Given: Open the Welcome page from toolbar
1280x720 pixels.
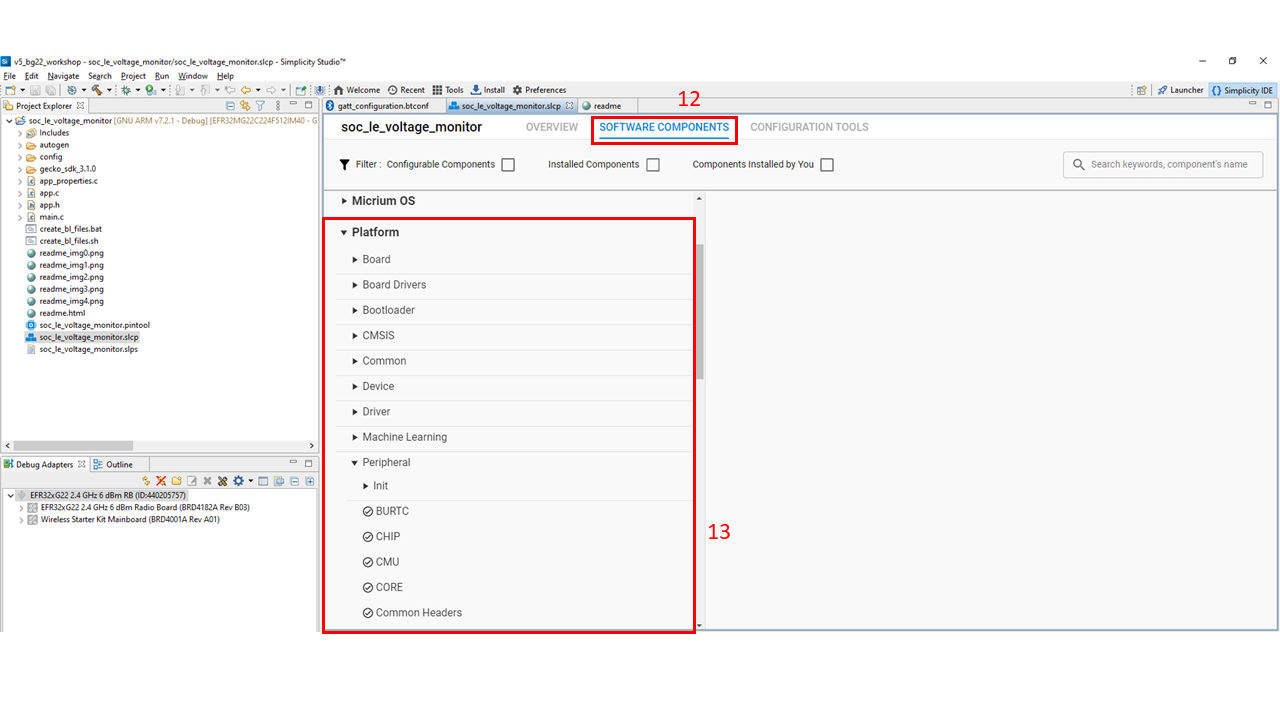Looking at the screenshot, I should coord(357,90).
